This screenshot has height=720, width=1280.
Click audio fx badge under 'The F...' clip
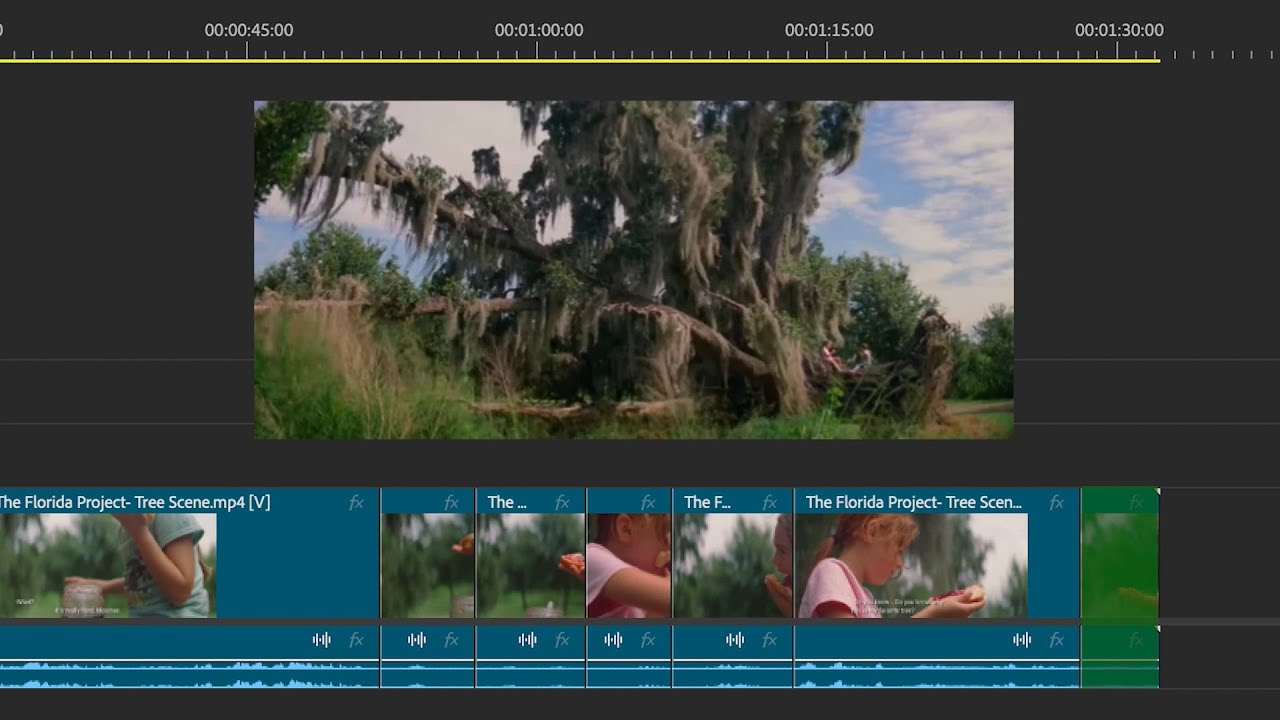769,640
